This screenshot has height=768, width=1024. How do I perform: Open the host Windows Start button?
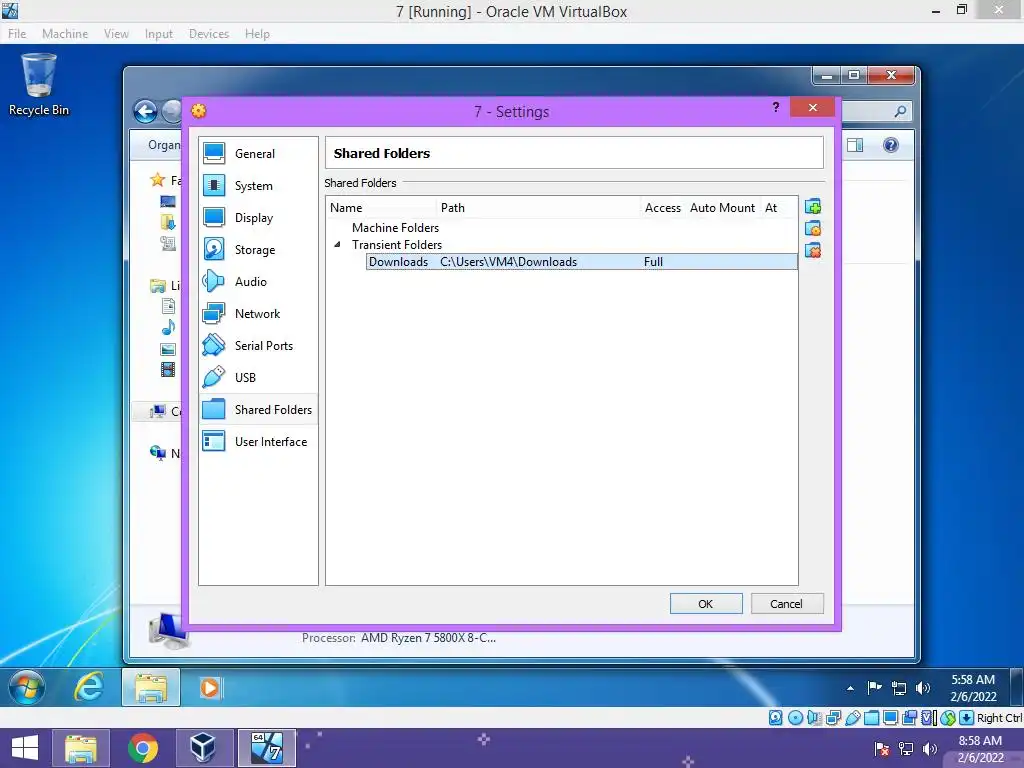point(25,748)
